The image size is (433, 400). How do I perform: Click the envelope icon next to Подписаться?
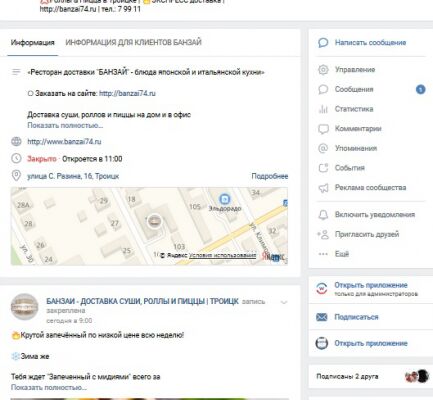[322, 317]
